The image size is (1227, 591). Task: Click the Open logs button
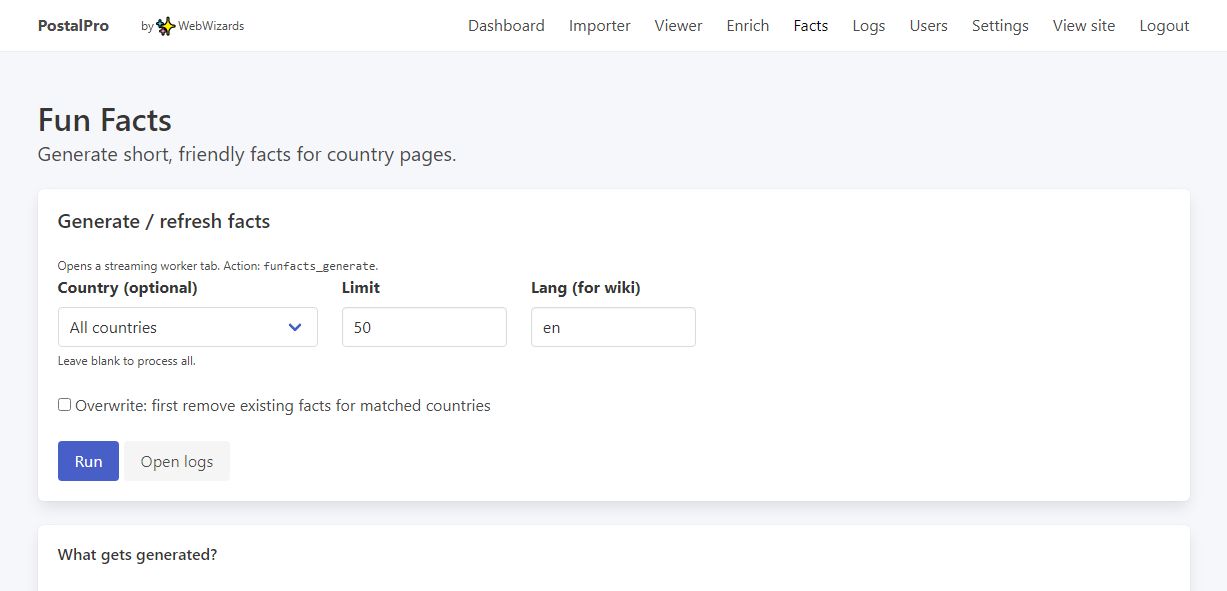click(177, 461)
